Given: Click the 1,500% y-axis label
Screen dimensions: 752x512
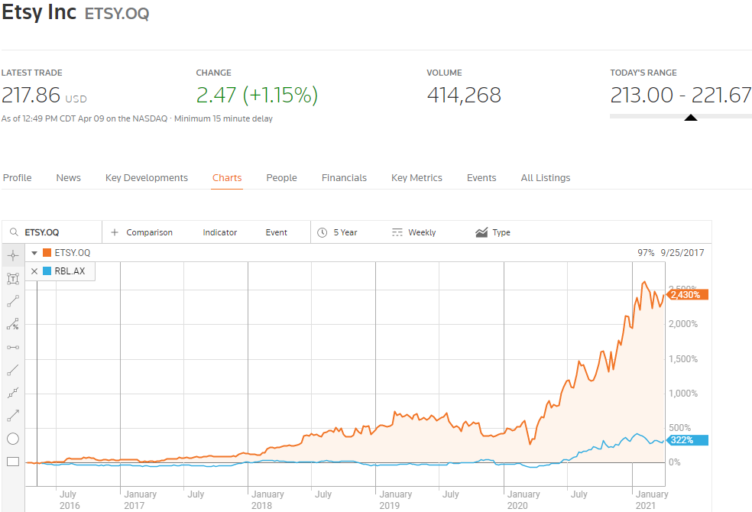Looking at the screenshot, I should (x=683, y=359).
